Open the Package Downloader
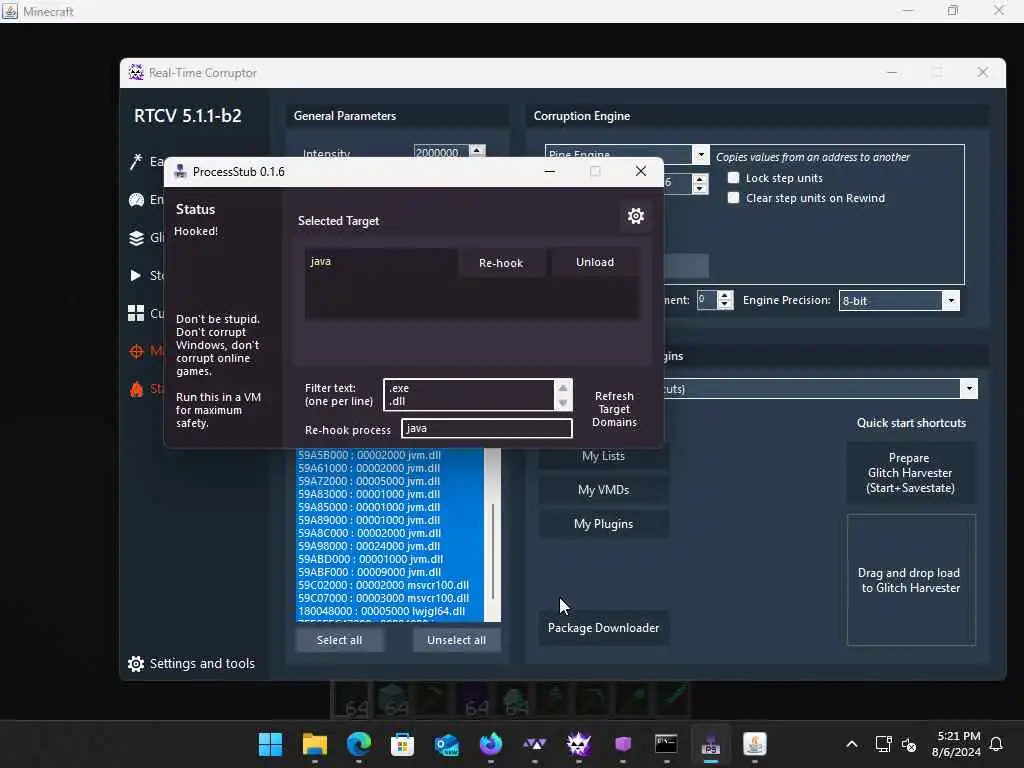This screenshot has width=1024, height=768. tap(603, 628)
